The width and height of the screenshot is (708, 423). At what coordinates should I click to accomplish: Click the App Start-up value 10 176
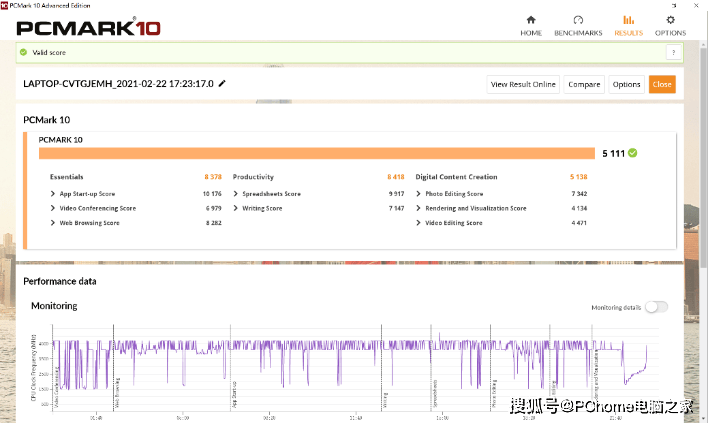[x=212, y=194]
